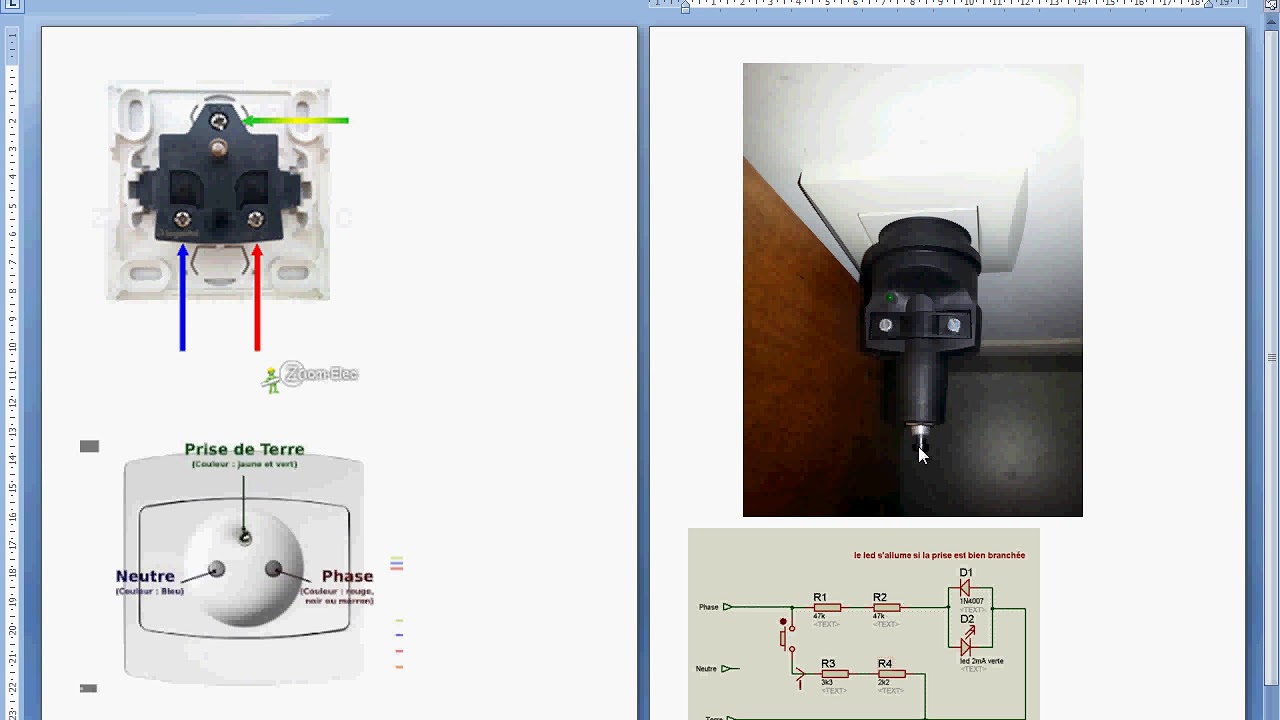Click resistor label R3 in the schematic
The height and width of the screenshot is (720, 1280).
coord(828,664)
